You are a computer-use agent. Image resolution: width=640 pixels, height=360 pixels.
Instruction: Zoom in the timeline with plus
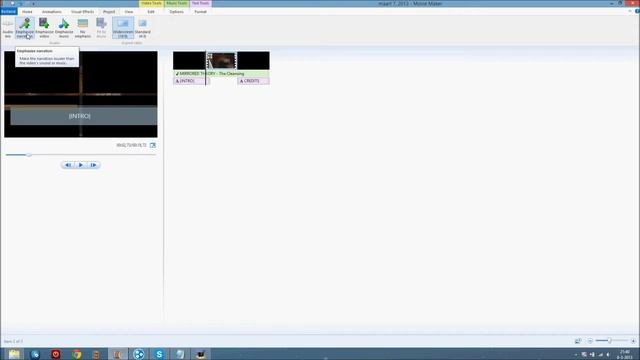633,341
